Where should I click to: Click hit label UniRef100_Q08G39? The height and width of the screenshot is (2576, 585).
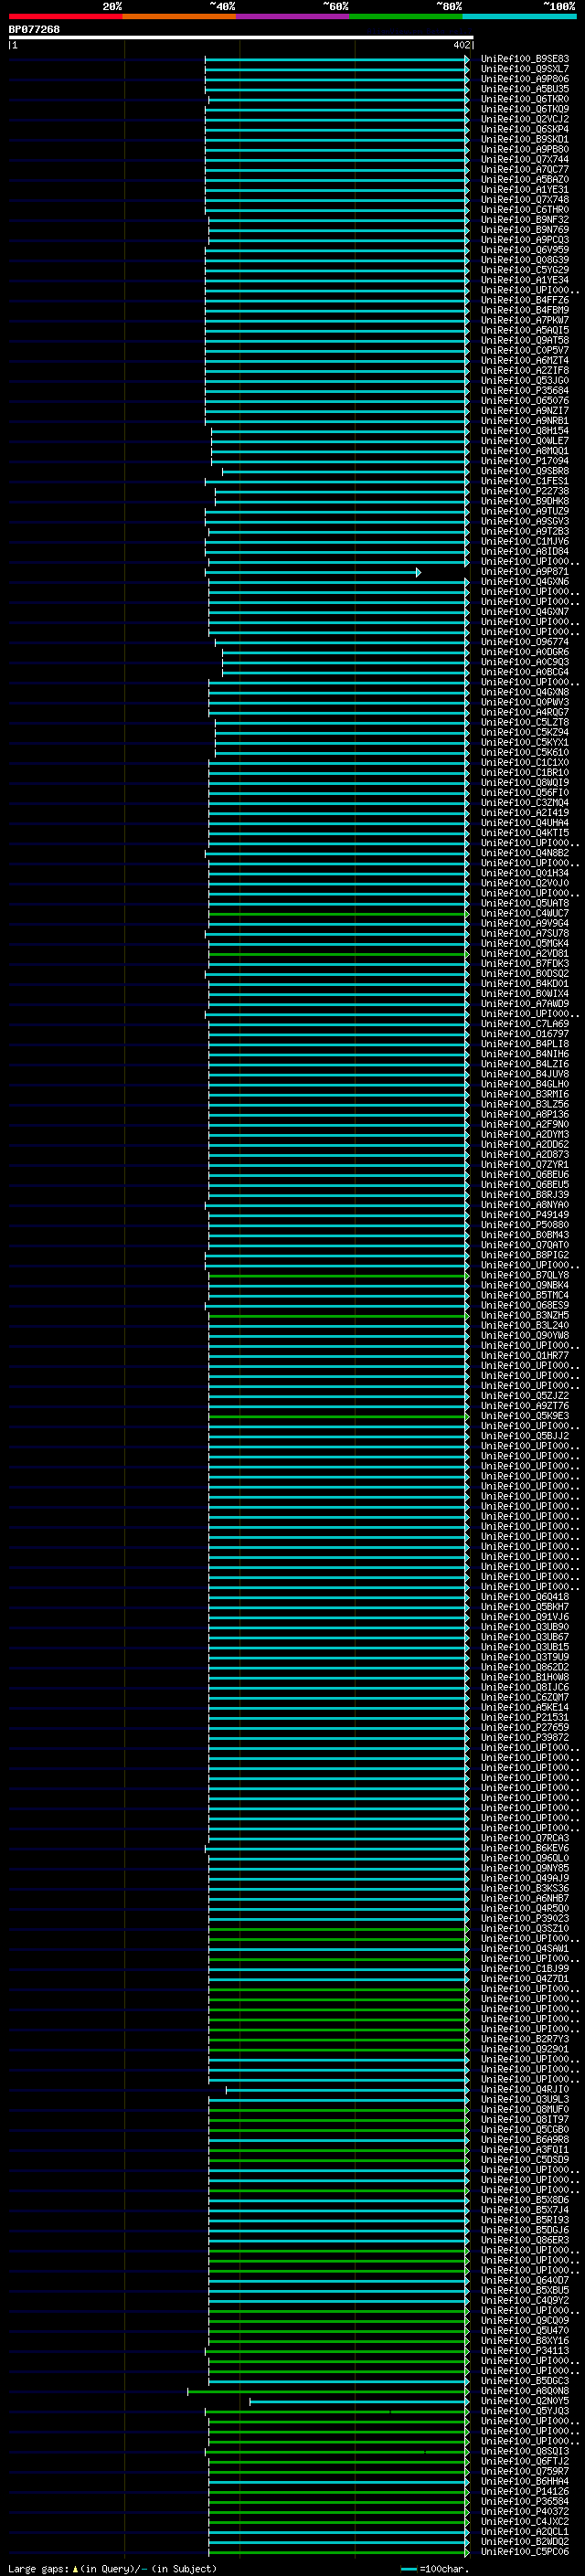(525, 260)
